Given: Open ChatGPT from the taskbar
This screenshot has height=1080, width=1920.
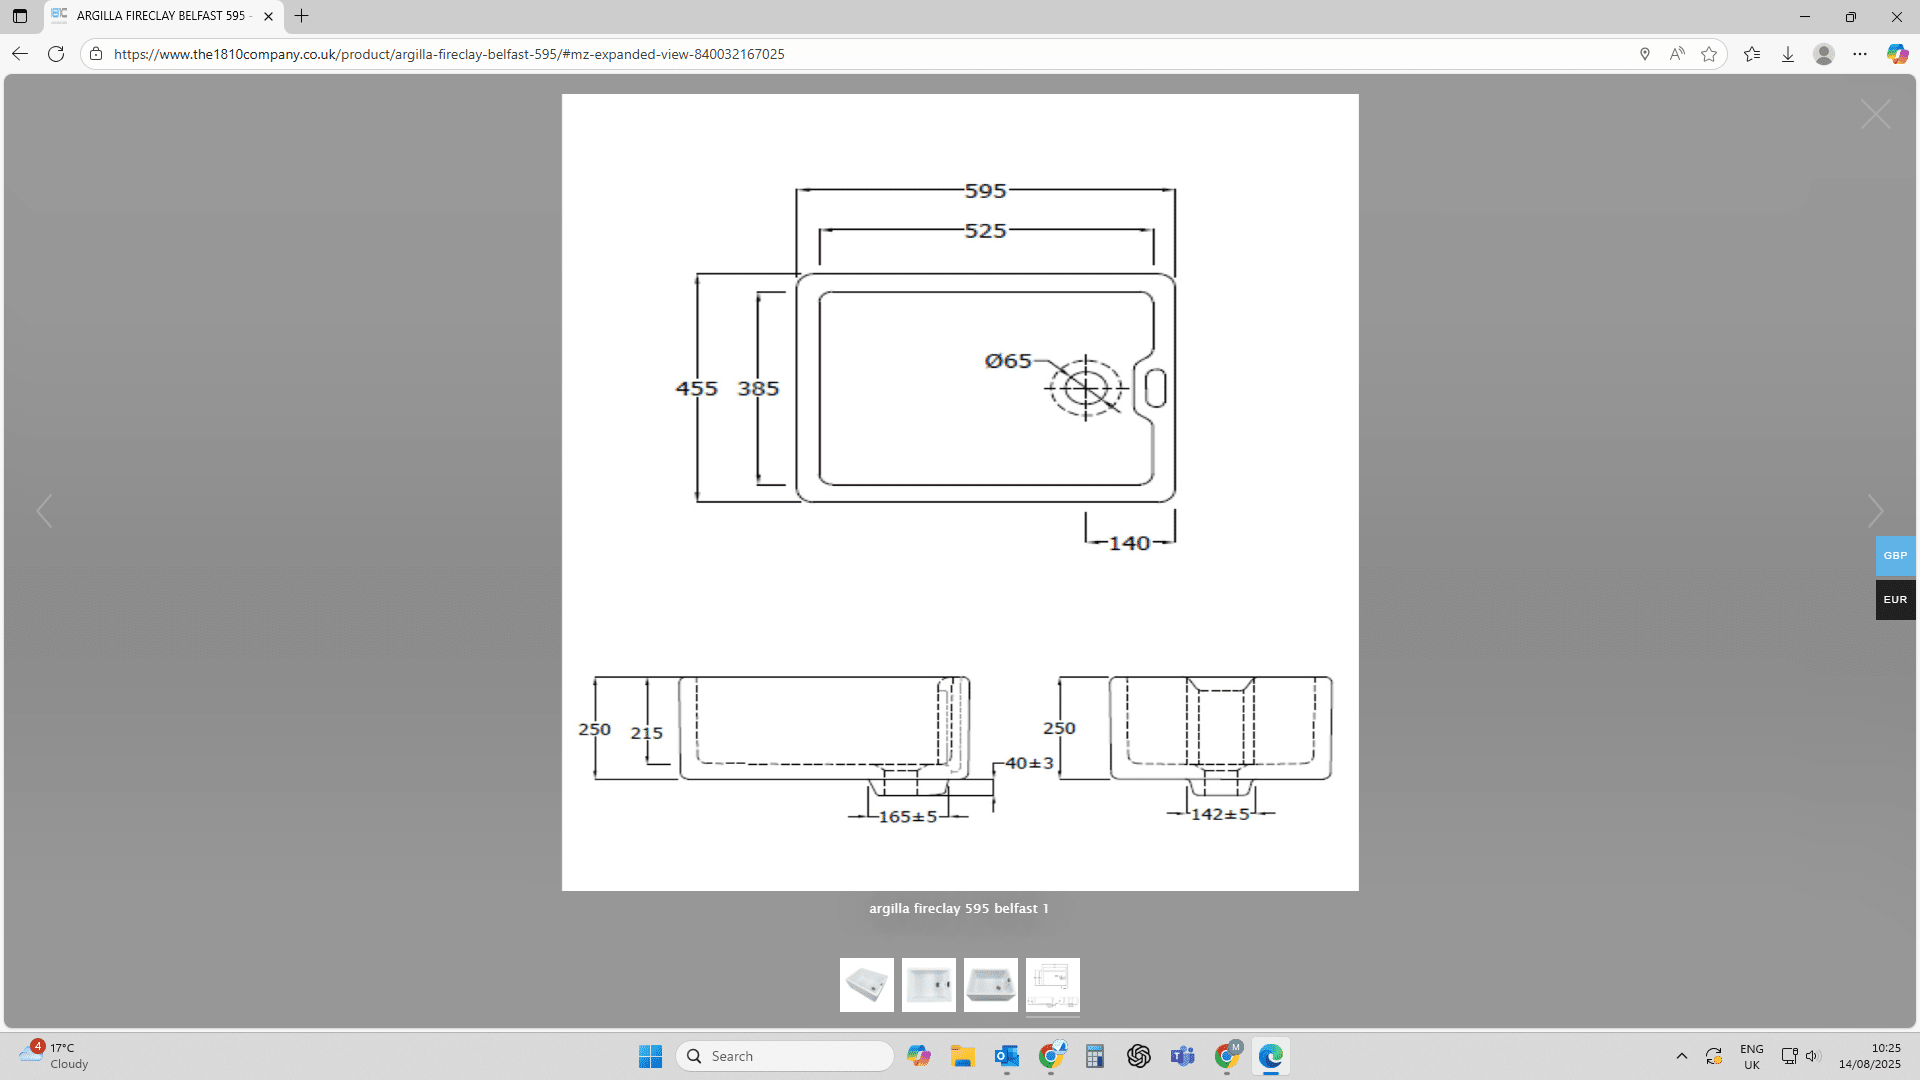Looking at the screenshot, I should point(1139,1056).
